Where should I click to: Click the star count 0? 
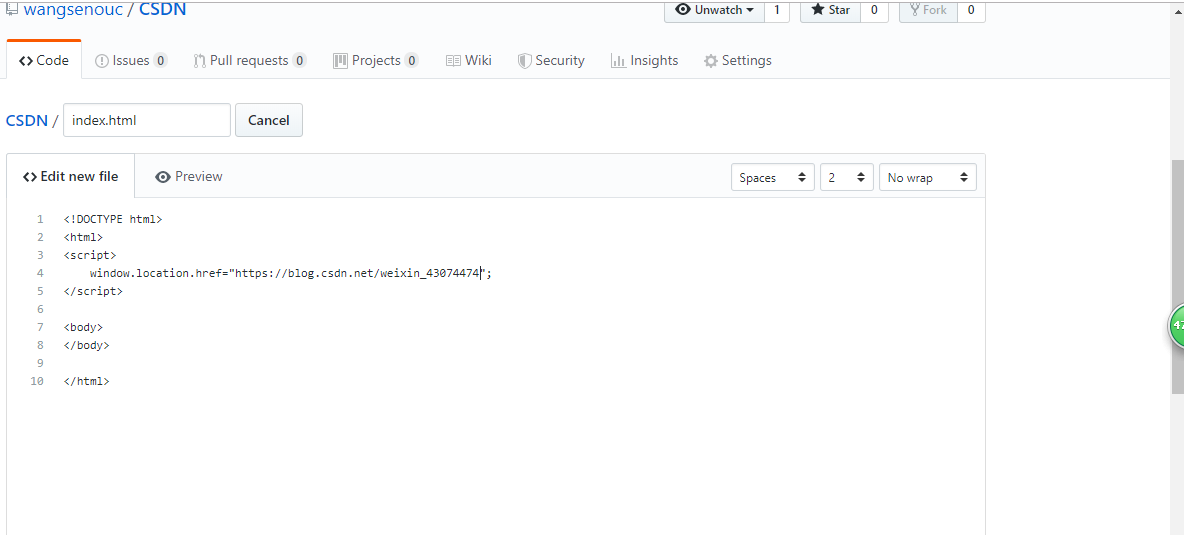coord(874,11)
